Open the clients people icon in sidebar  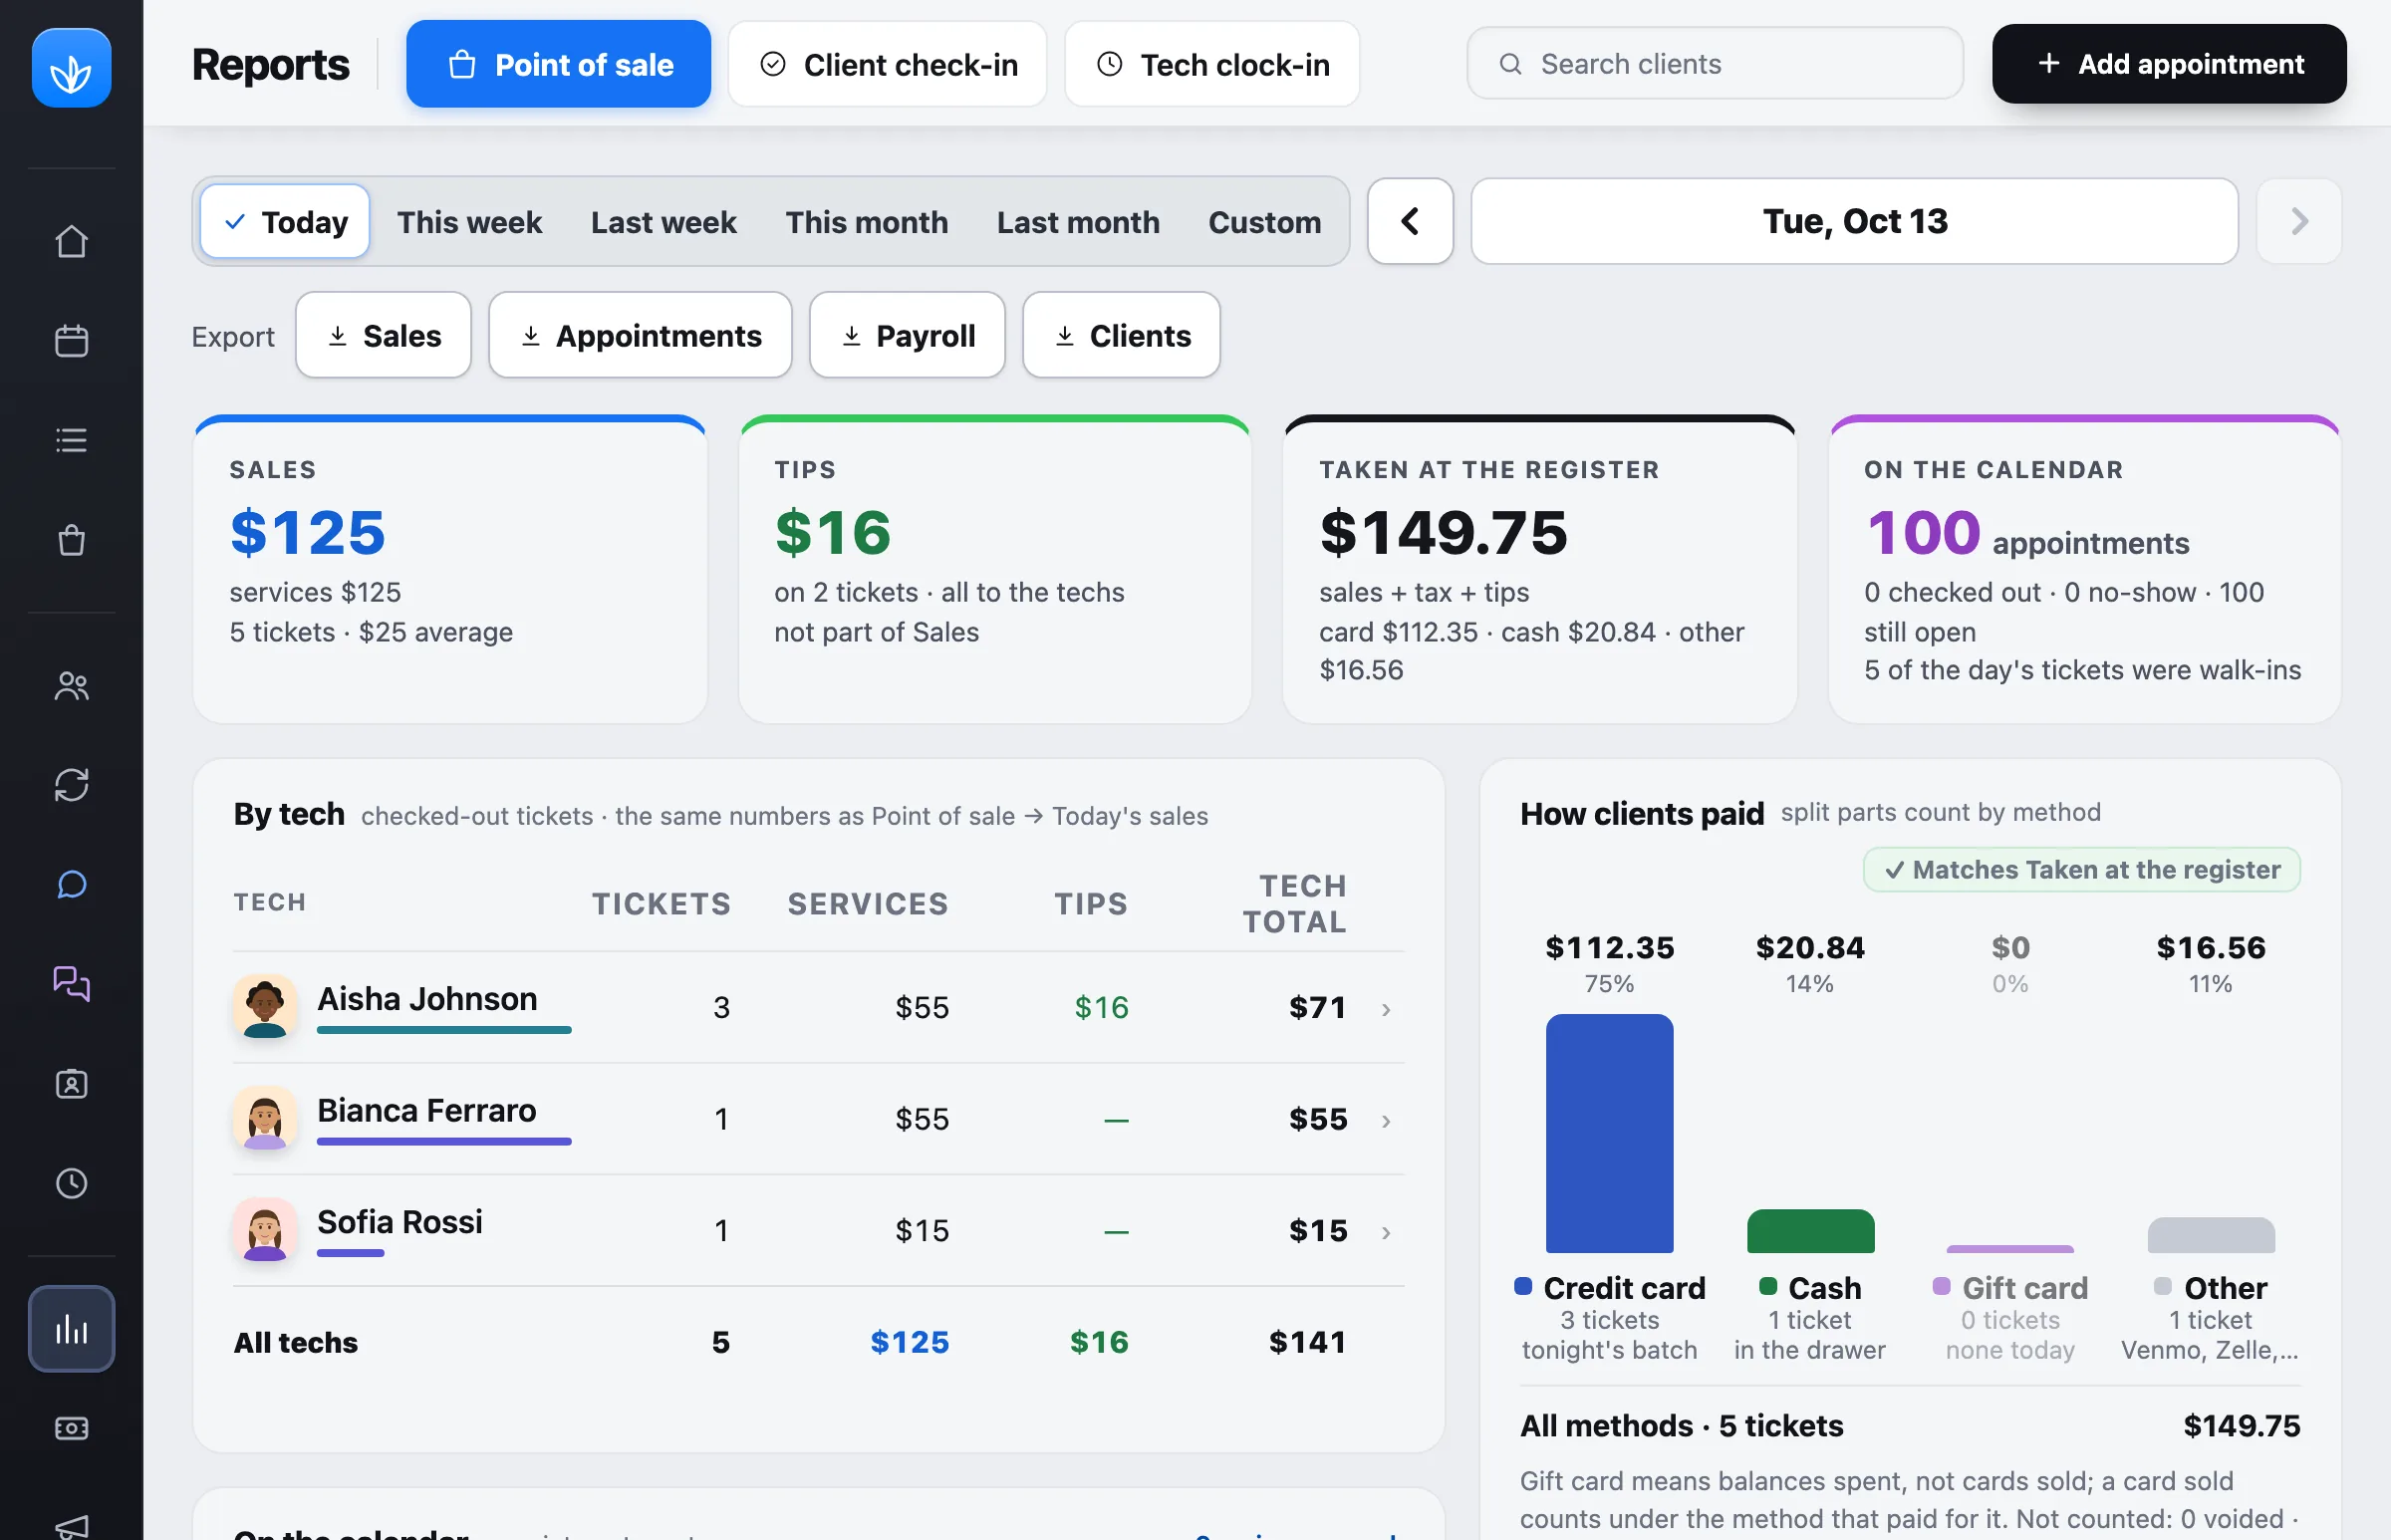click(71, 686)
